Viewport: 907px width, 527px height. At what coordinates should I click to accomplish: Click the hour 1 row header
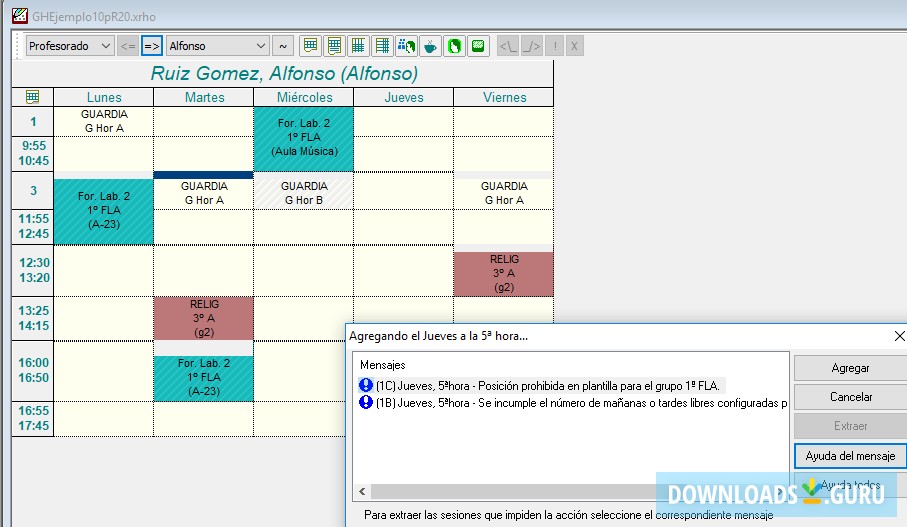point(33,121)
